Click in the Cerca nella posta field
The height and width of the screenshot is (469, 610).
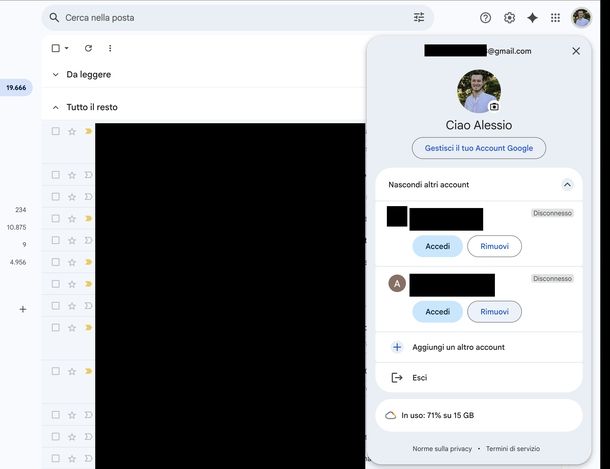pos(230,17)
